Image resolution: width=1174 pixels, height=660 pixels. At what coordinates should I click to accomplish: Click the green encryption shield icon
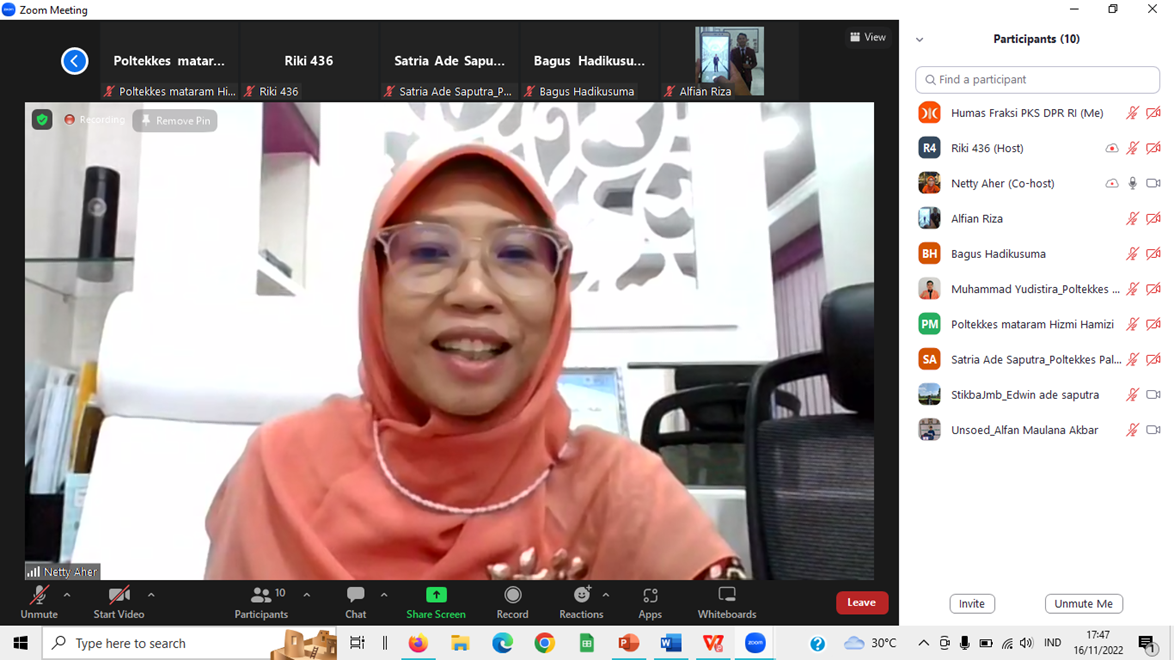pyautogui.click(x=42, y=120)
